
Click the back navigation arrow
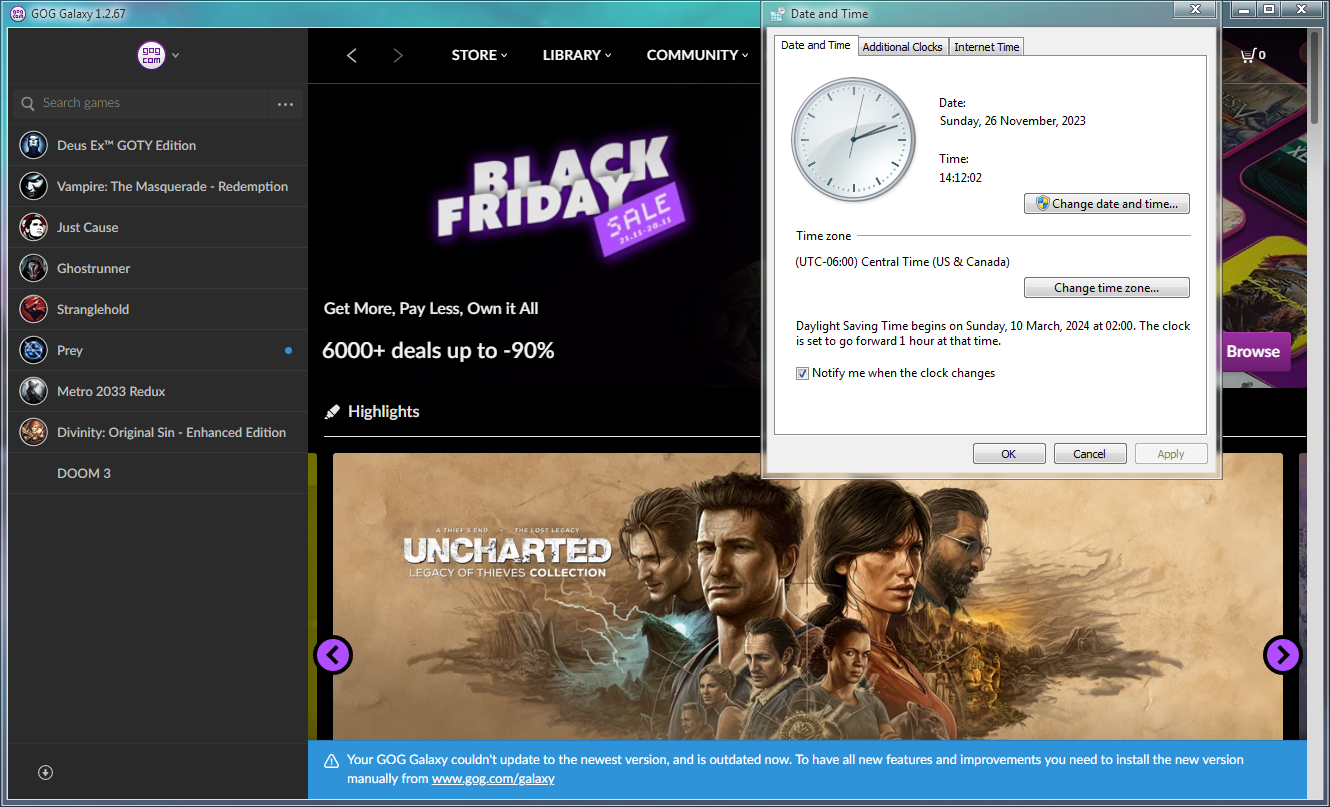click(352, 55)
